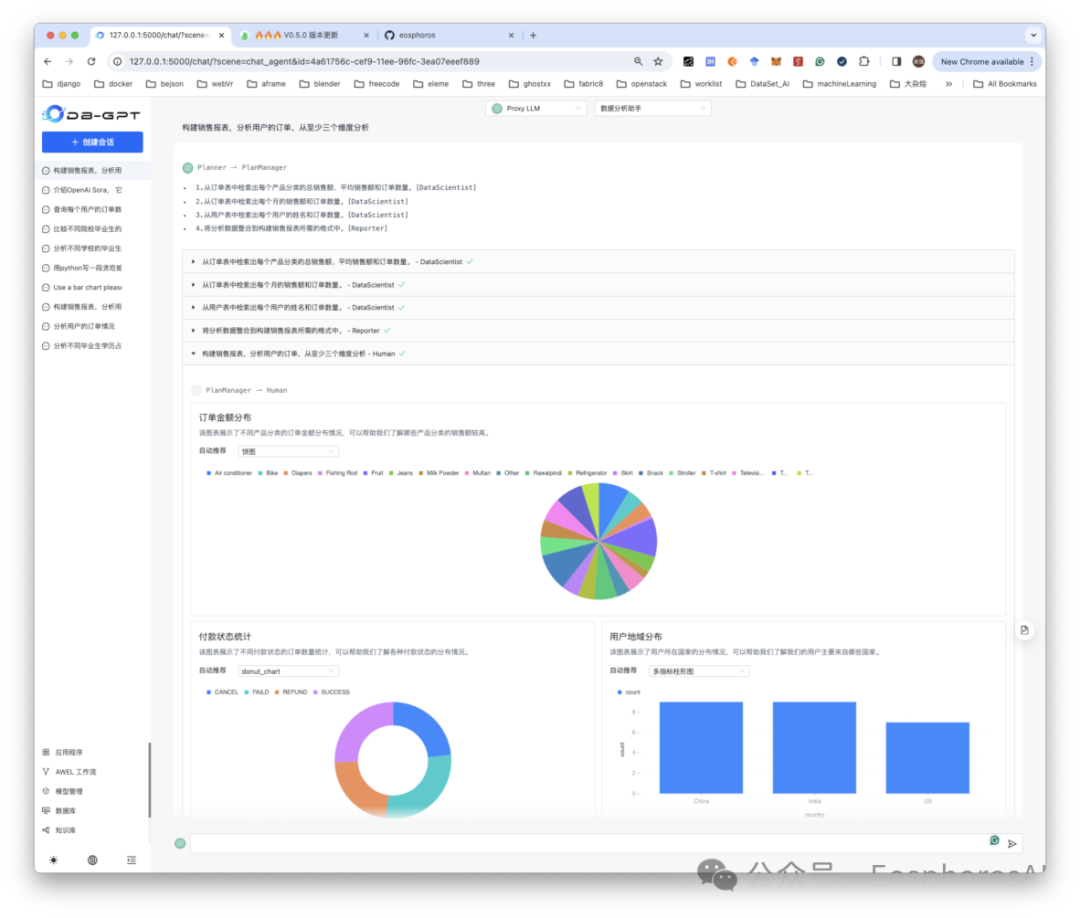The width and height of the screenshot is (1080, 918).
Task: Go back in browser history
Action: pos(48,61)
